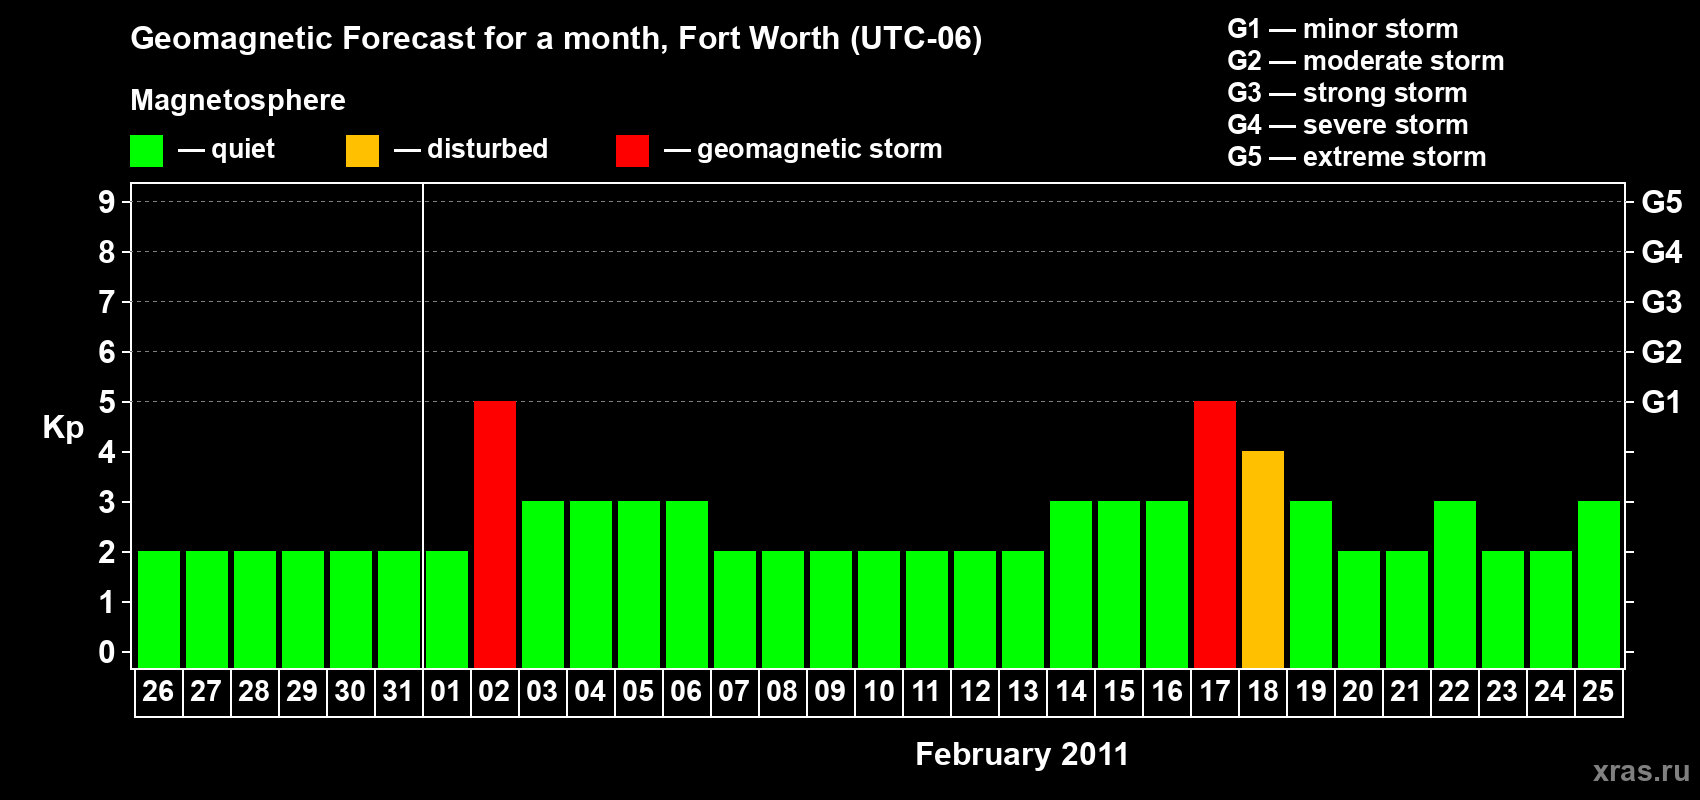Click the green bar above date 25
The width and height of the screenshot is (1700, 800).
(x=1599, y=584)
